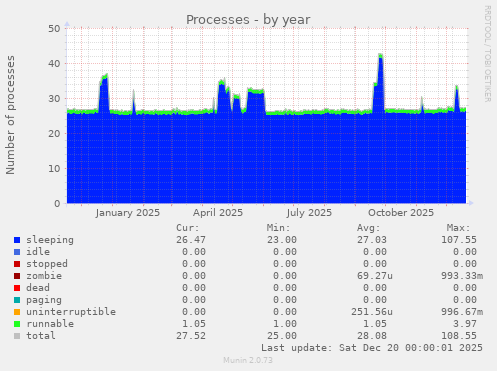Click the 'zombie' legend label
The width and height of the screenshot is (497, 371).
[x=44, y=276]
